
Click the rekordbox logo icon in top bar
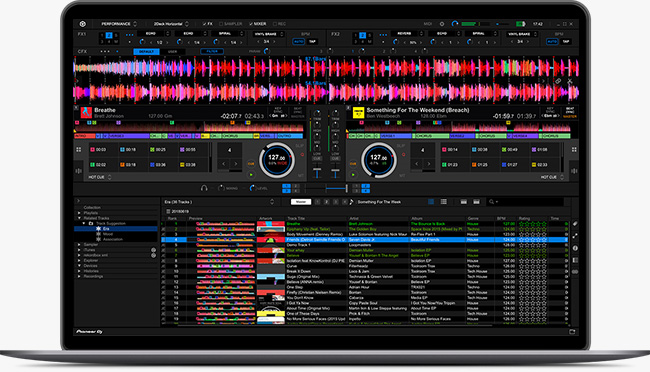pos(82,24)
